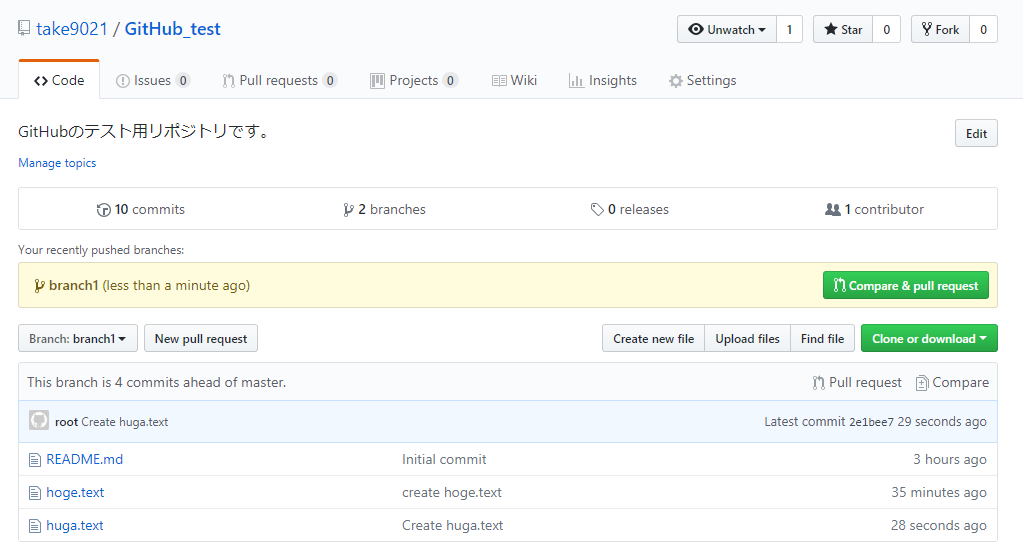Click Create huga.text message in the file list
The height and width of the screenshot is (550, 1023).
(453, 525)
